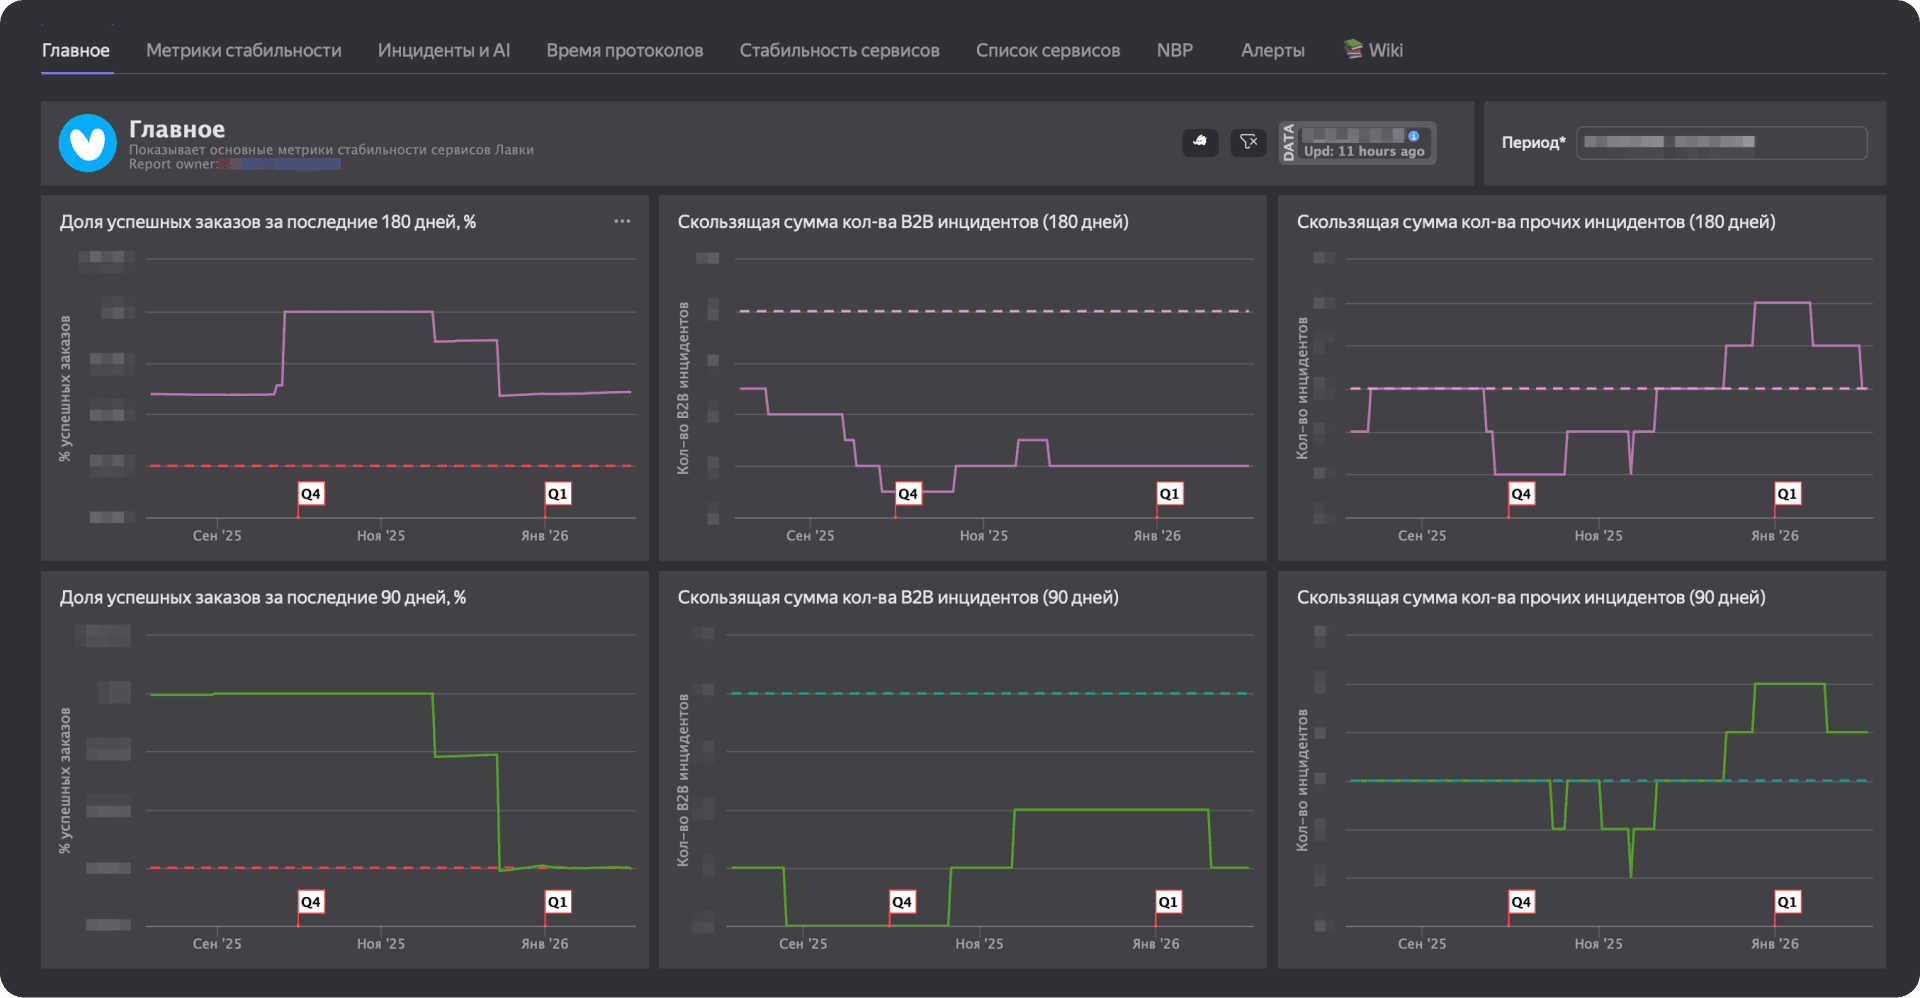Open the Список сервисов tab
This screenshot has height=998, width=1920.
(1047, 50)
